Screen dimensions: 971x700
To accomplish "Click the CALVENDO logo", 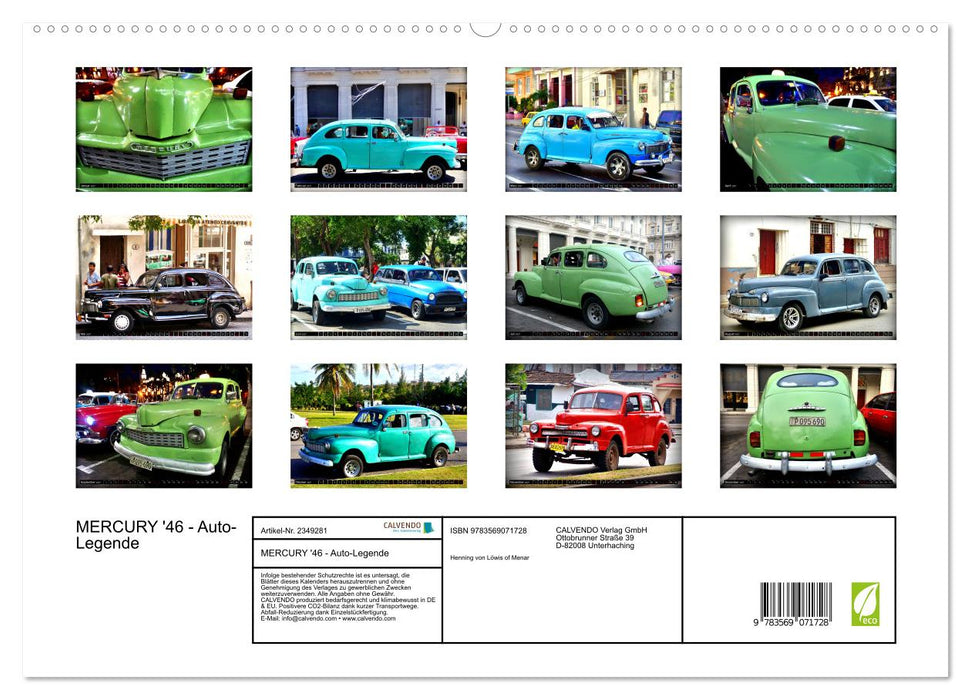I will coord(409,527).
